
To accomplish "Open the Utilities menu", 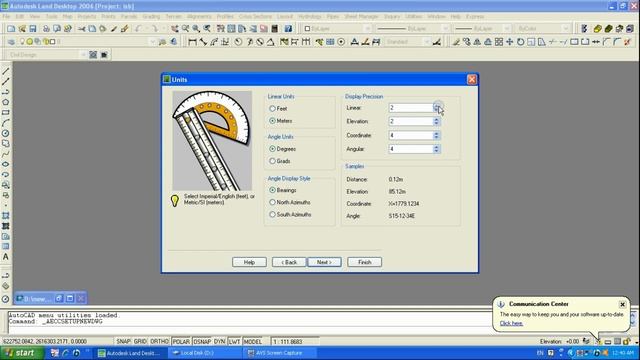I will tap(413, 17).
